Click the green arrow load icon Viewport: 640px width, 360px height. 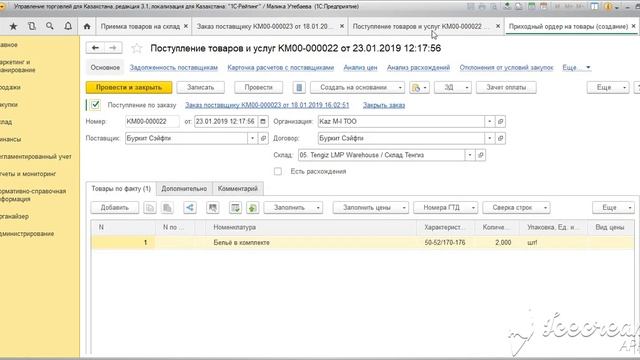(x=253, y=208)
